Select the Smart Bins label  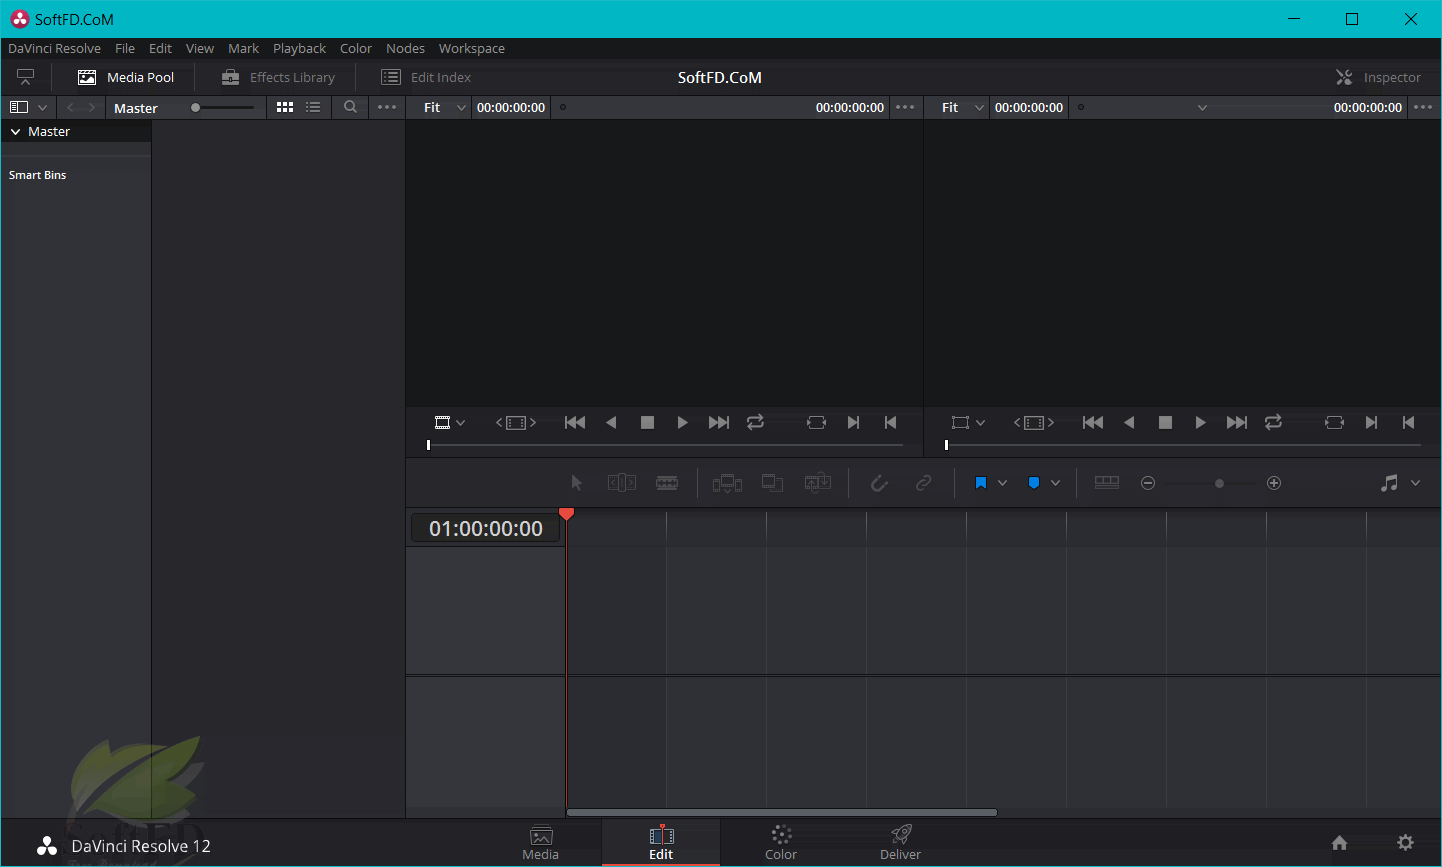38,175
